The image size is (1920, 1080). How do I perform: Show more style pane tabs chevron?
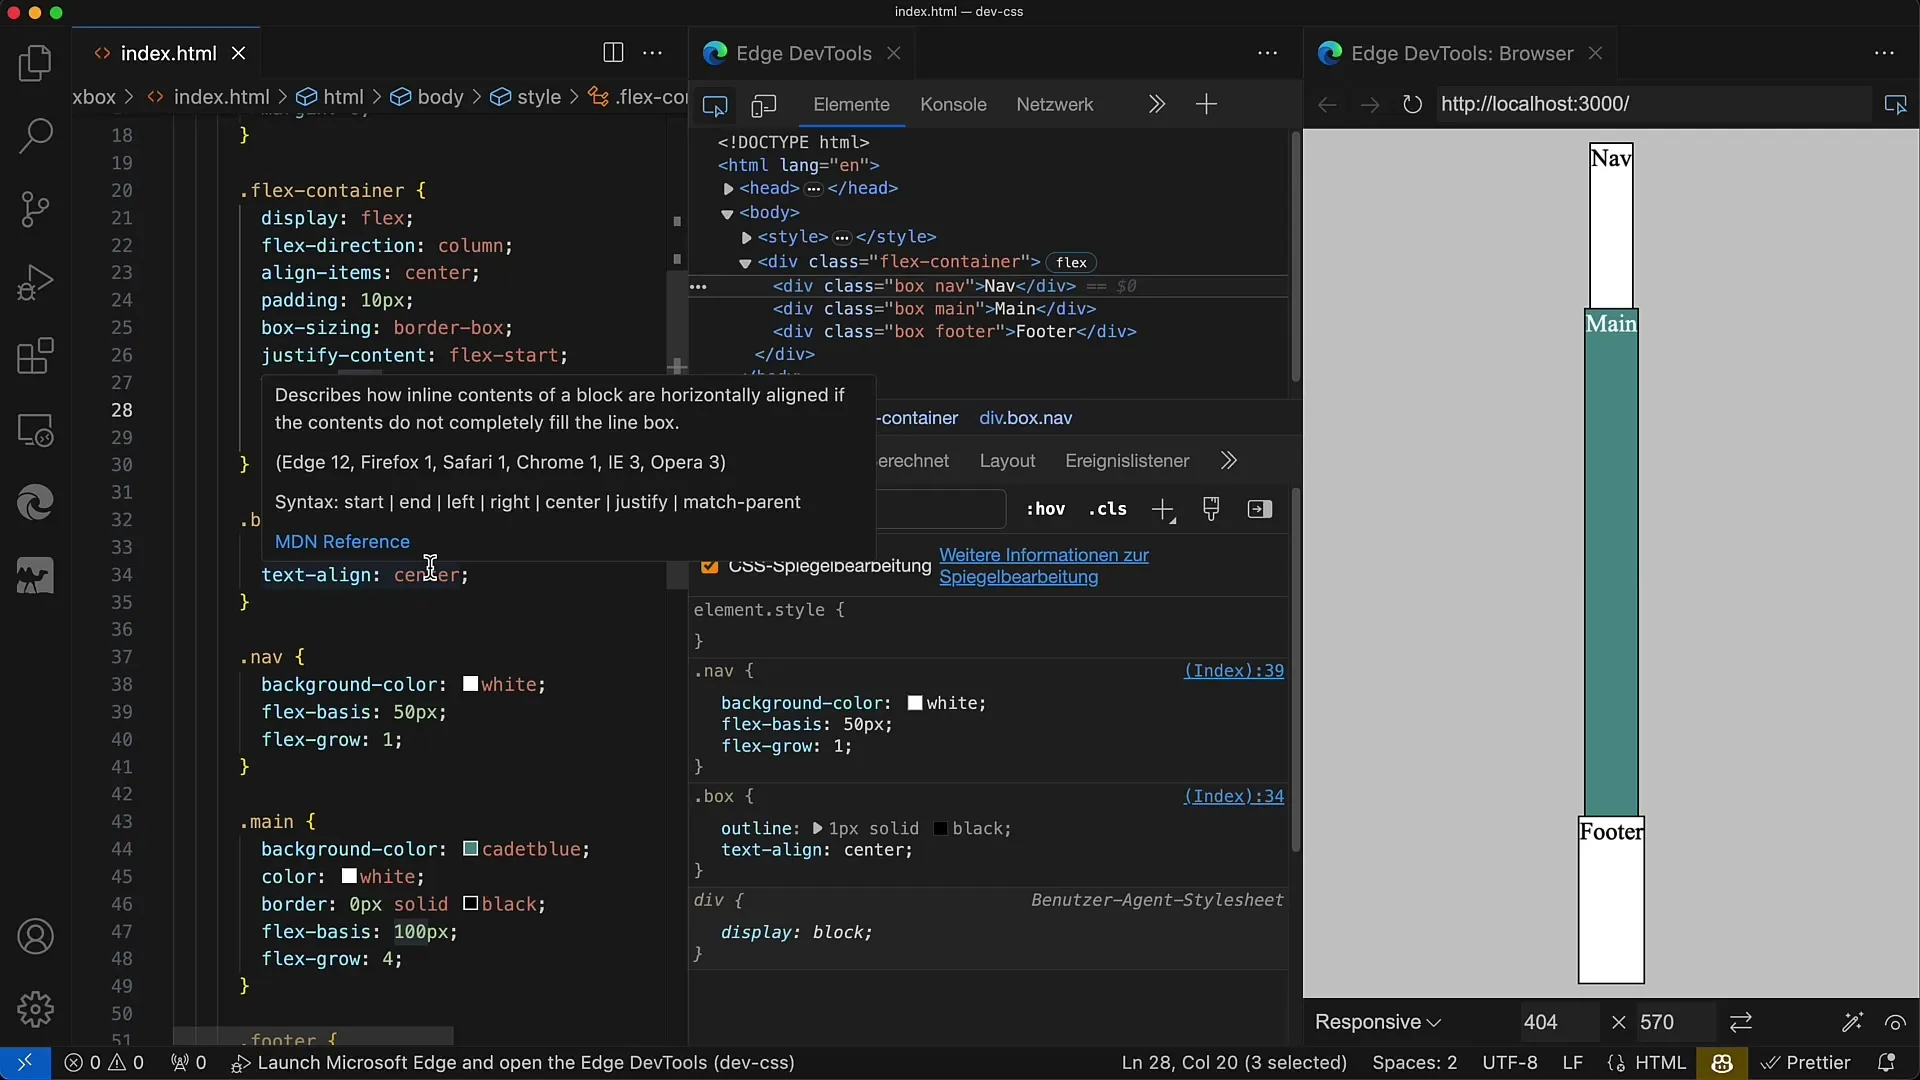pos(1229,461)
